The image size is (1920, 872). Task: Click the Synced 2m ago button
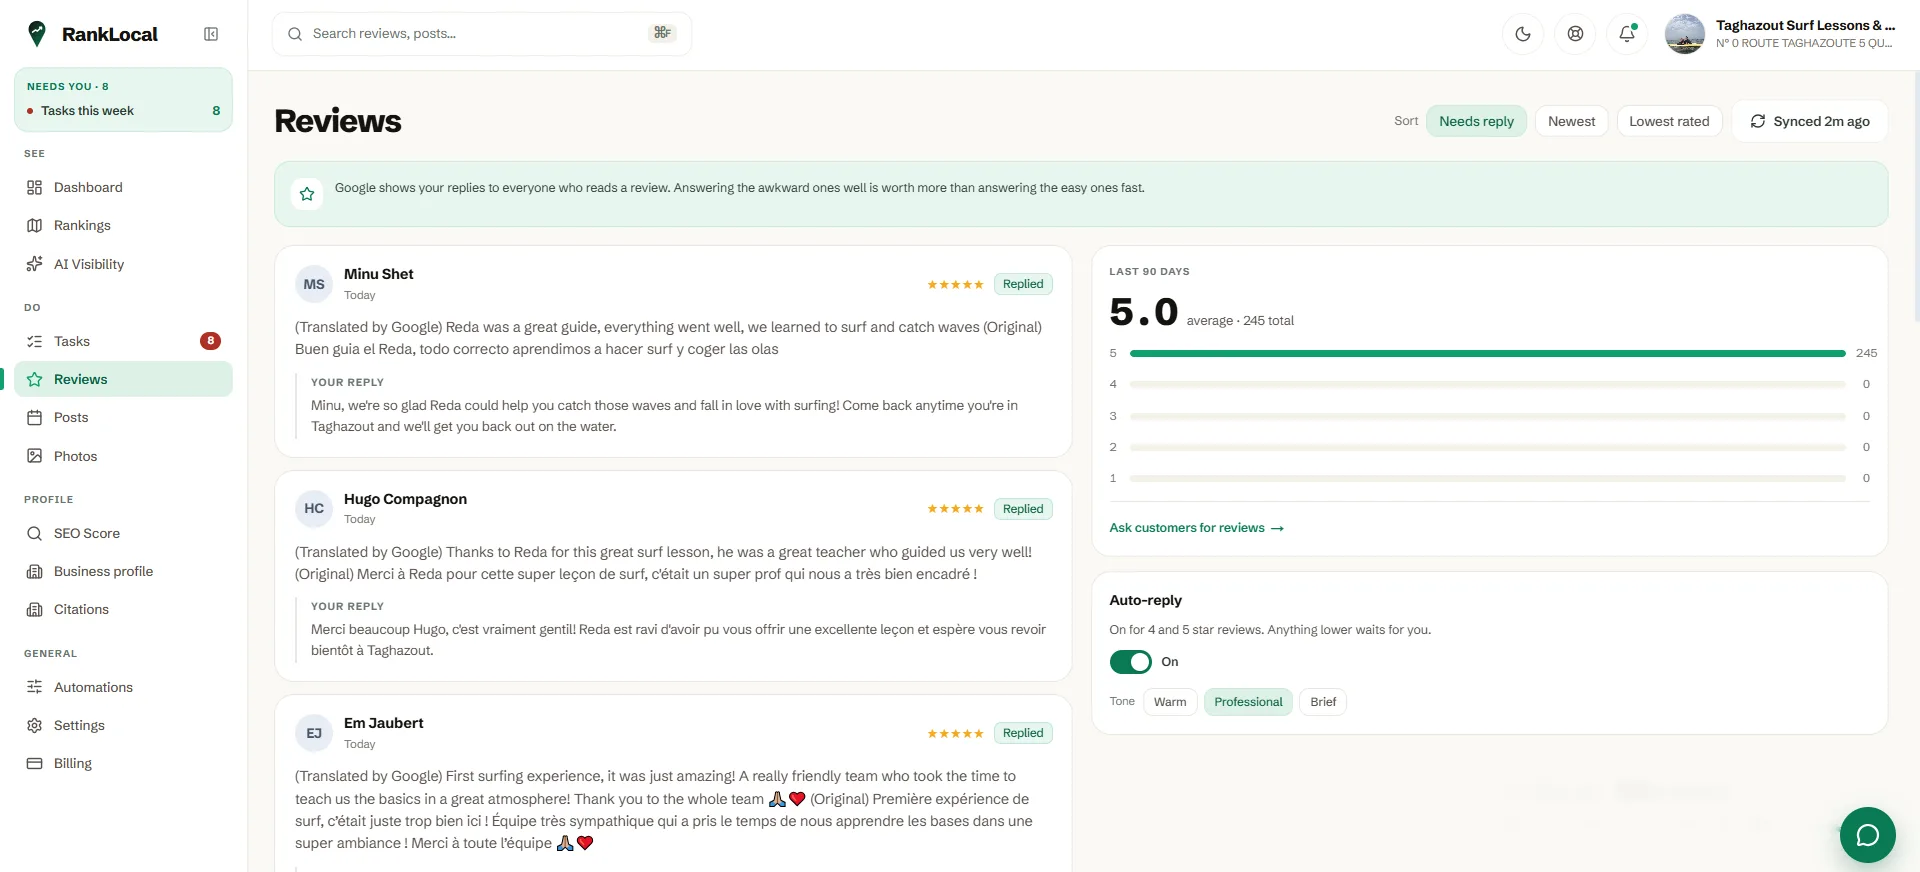(1809, 121)
